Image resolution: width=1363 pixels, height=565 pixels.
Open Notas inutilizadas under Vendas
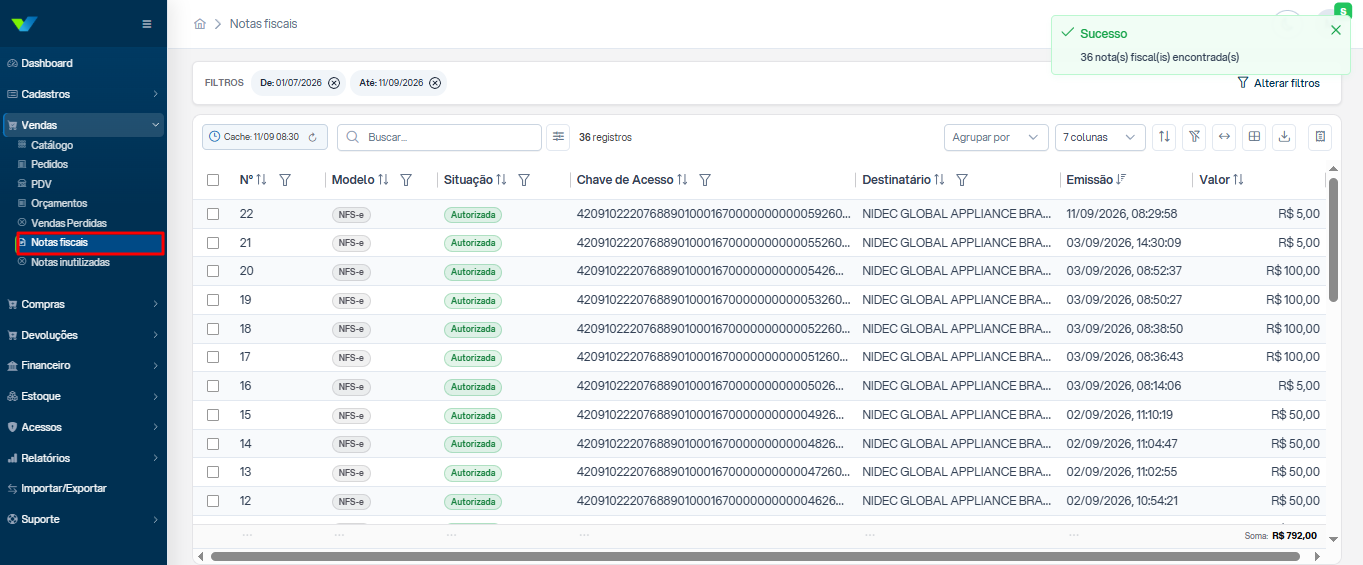click(x=70, y=262)
